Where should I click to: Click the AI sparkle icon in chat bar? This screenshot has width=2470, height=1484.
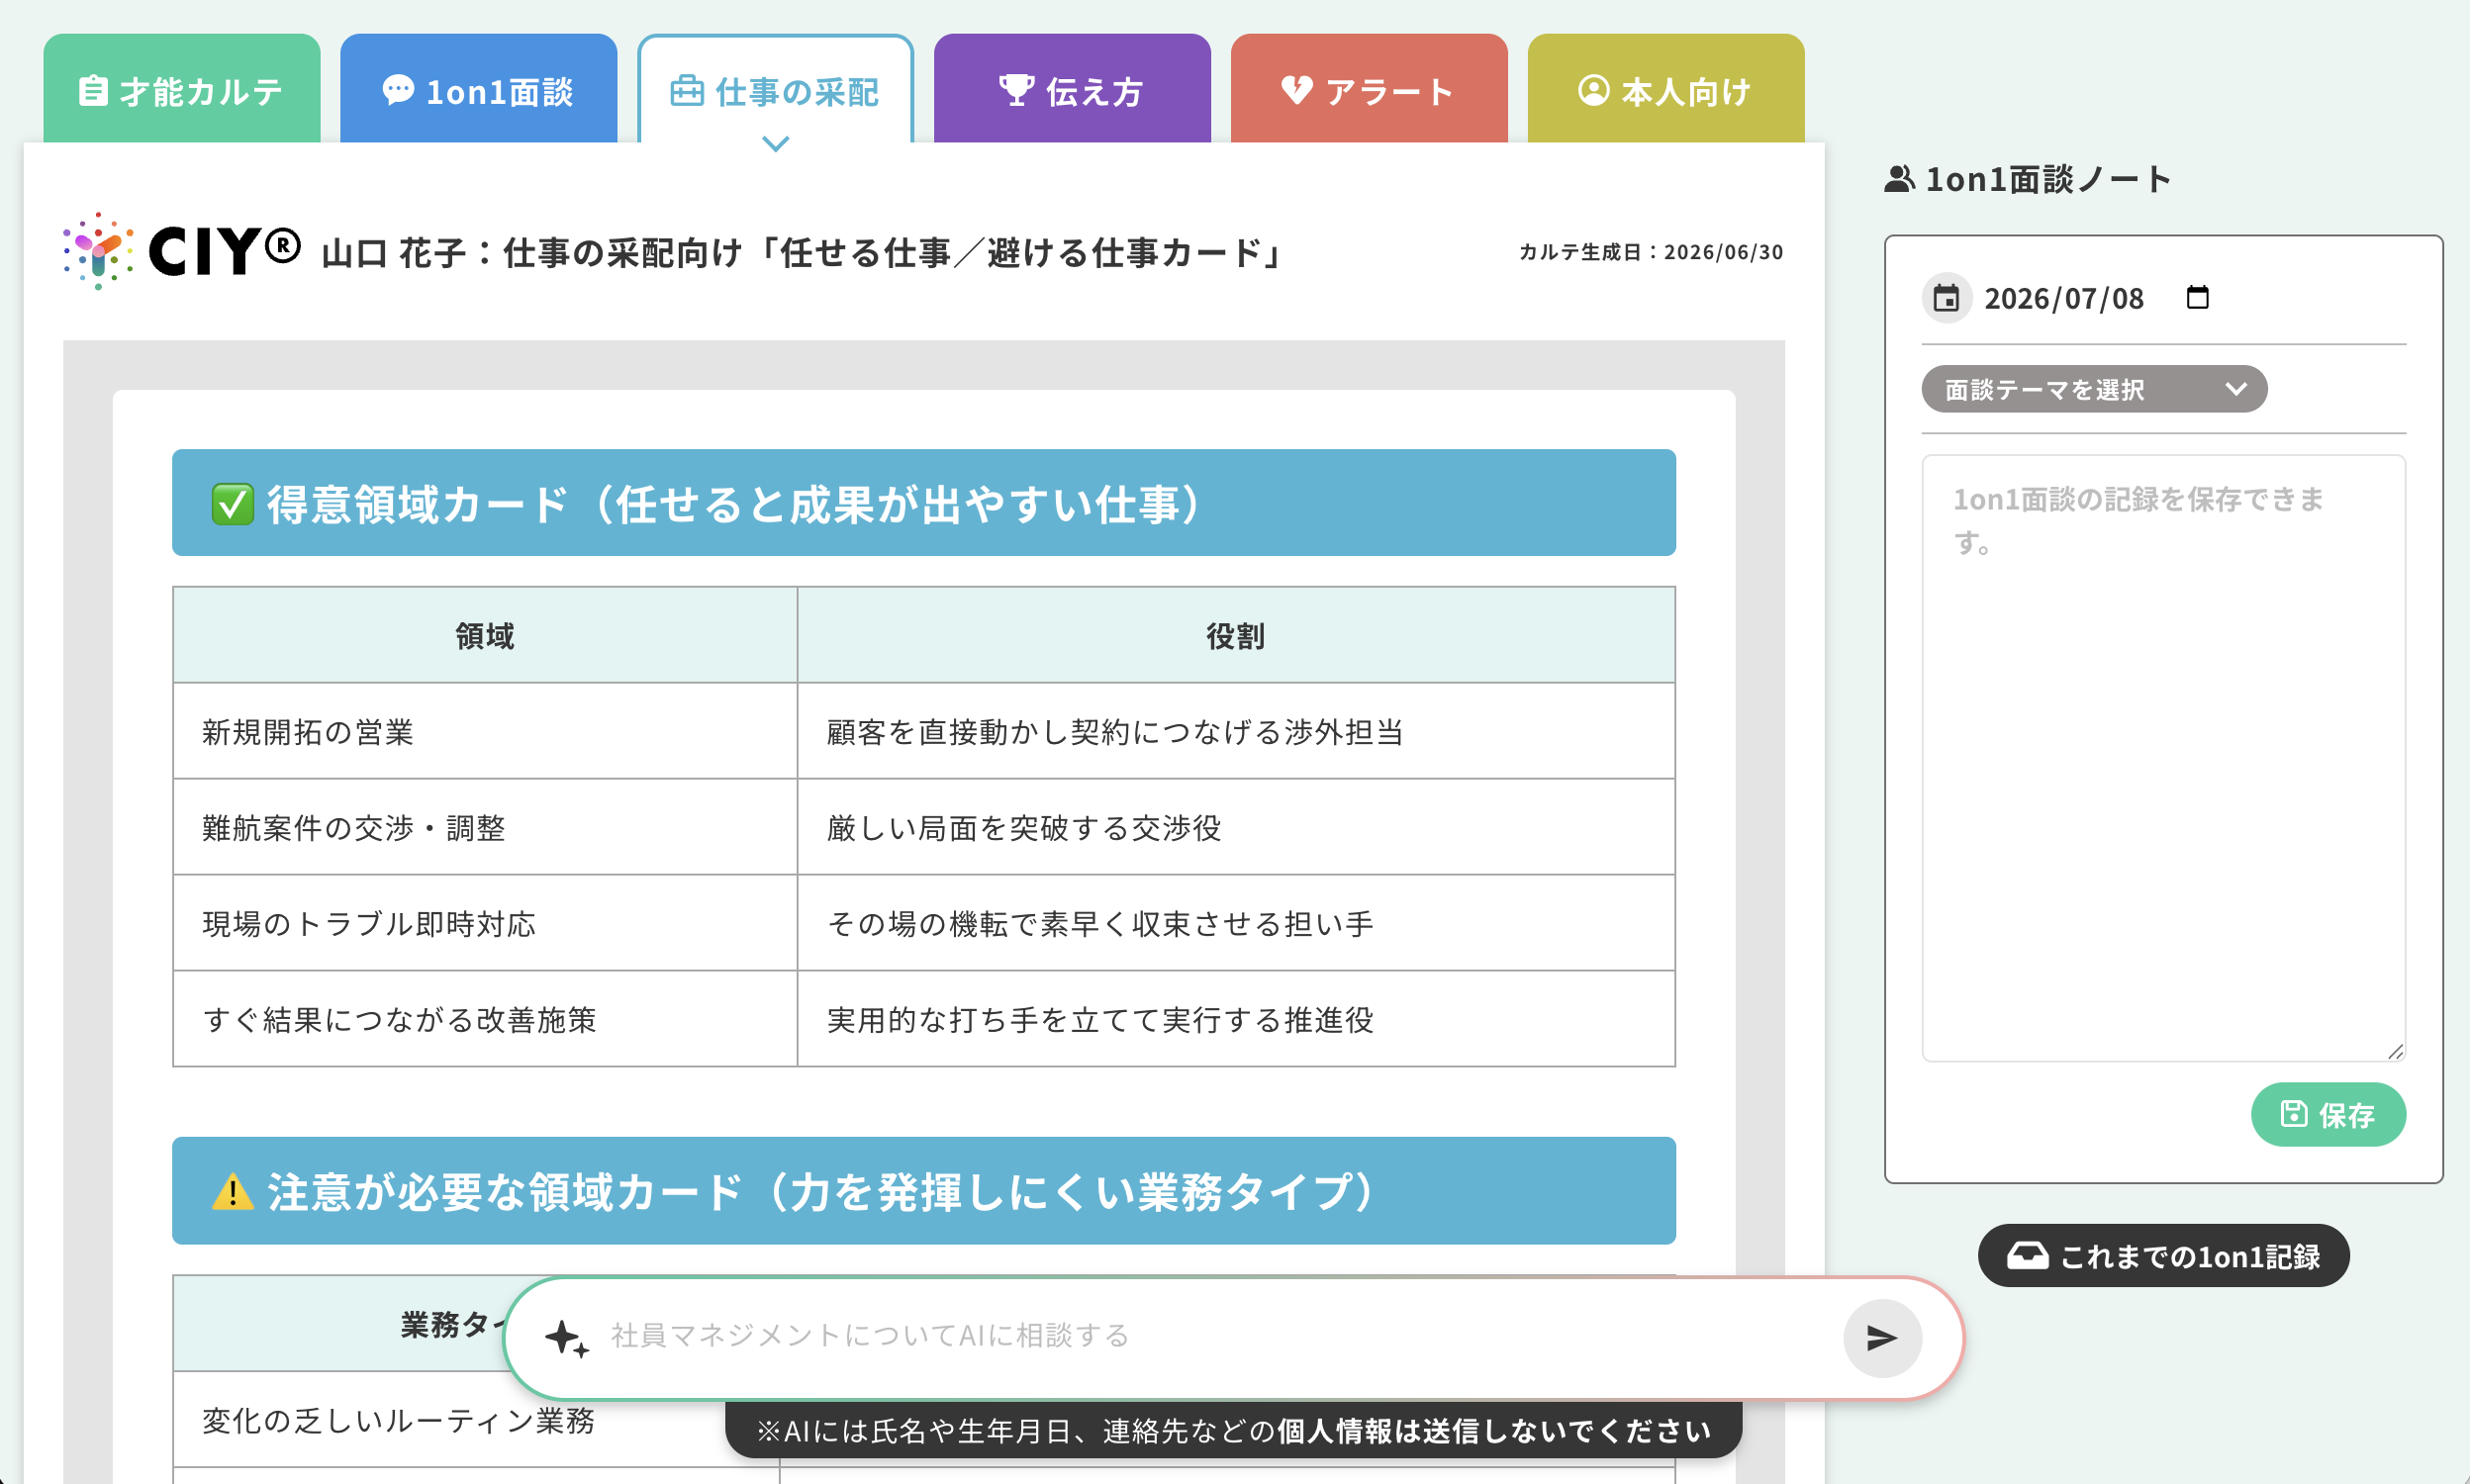tap(567, 1337)
